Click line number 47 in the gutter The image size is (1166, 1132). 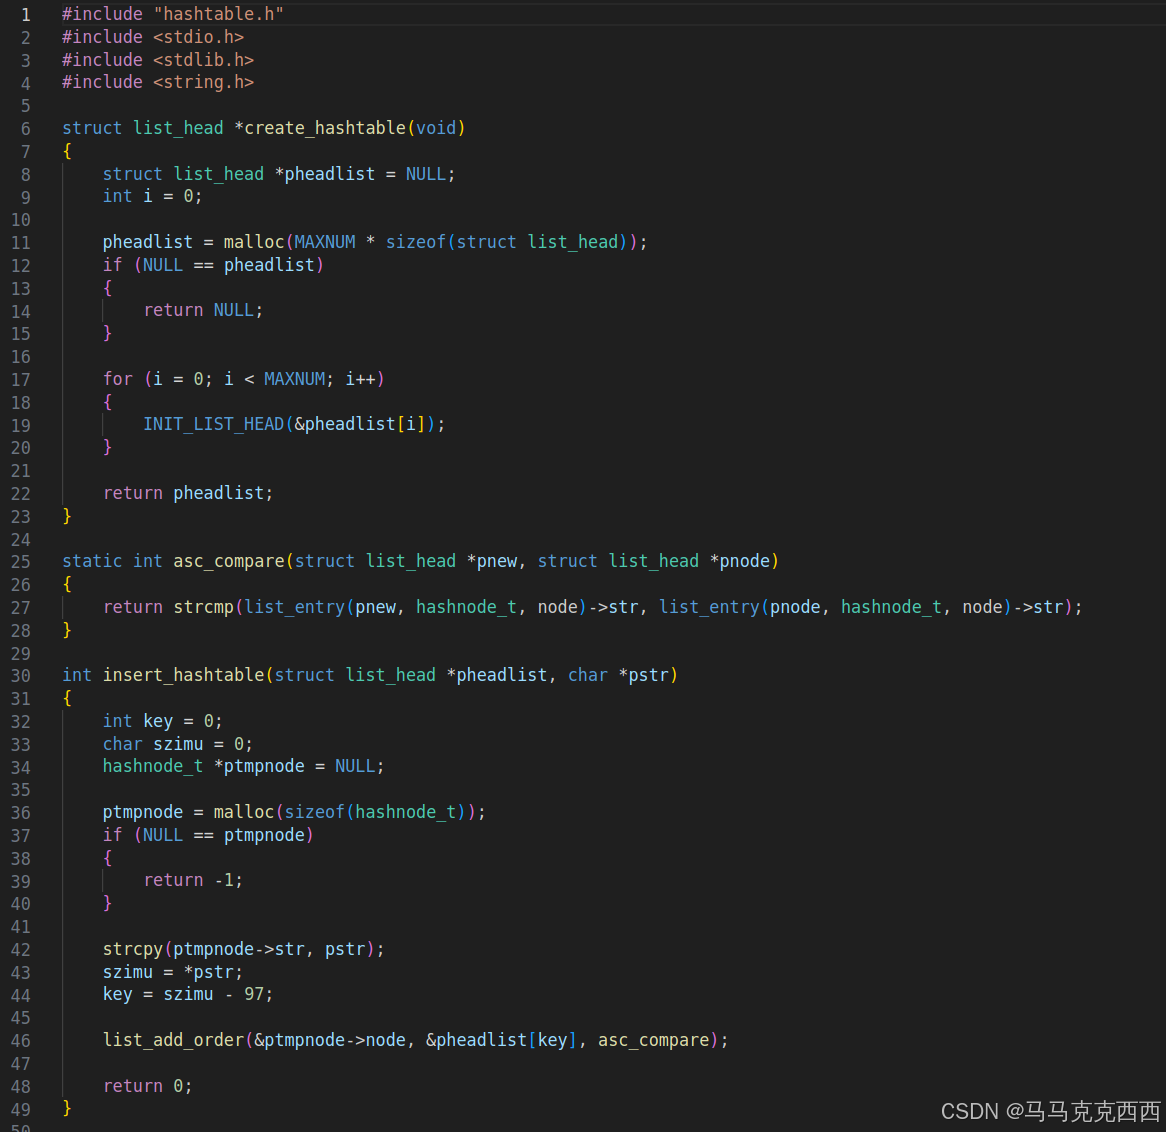21,1064
